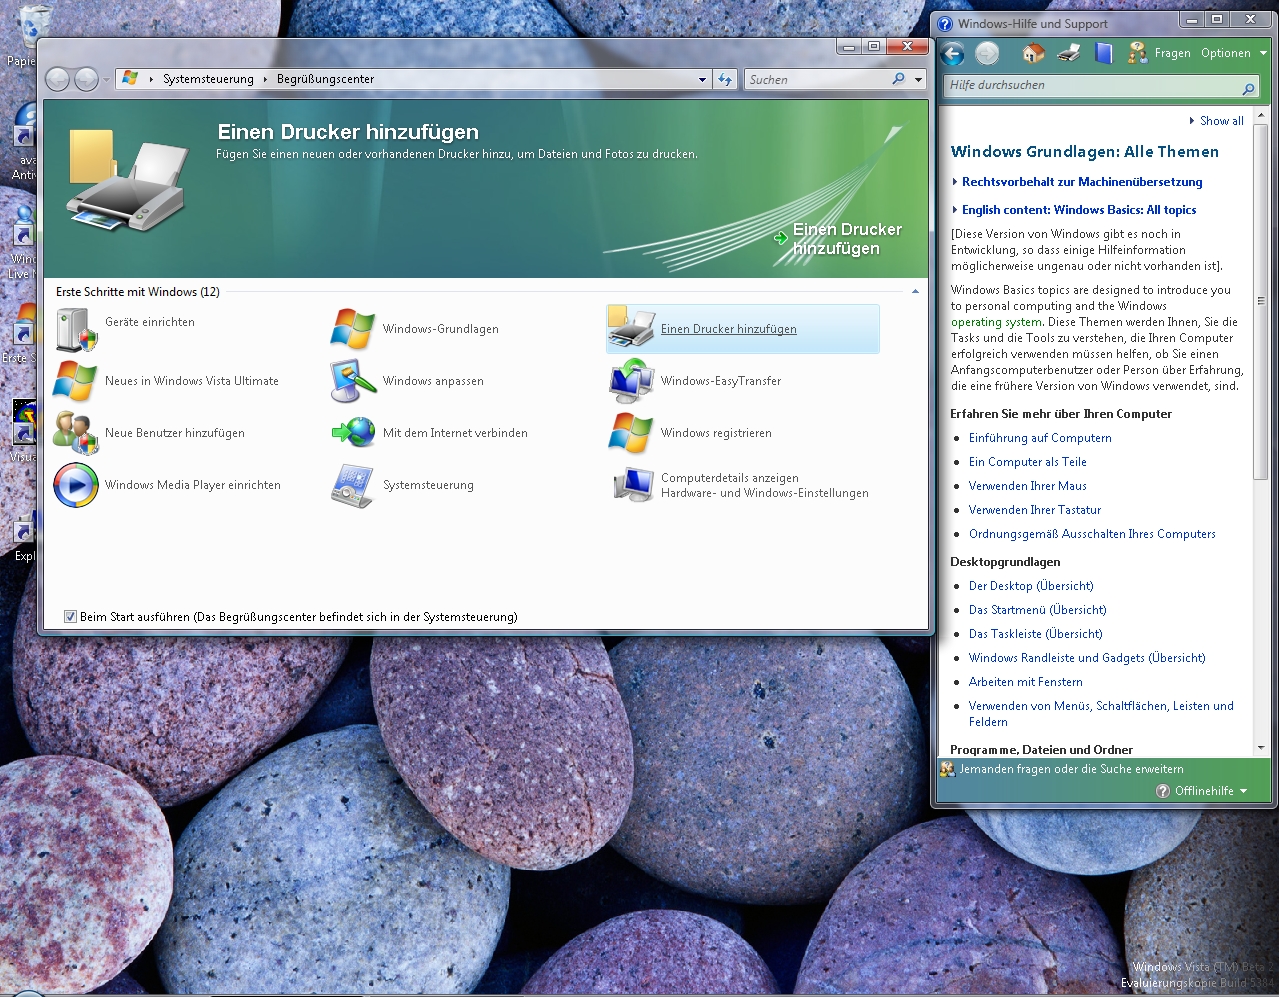Click Windows Media Player einrichten icon
The image size is (1279, 997).
click(x=76, y=485)
